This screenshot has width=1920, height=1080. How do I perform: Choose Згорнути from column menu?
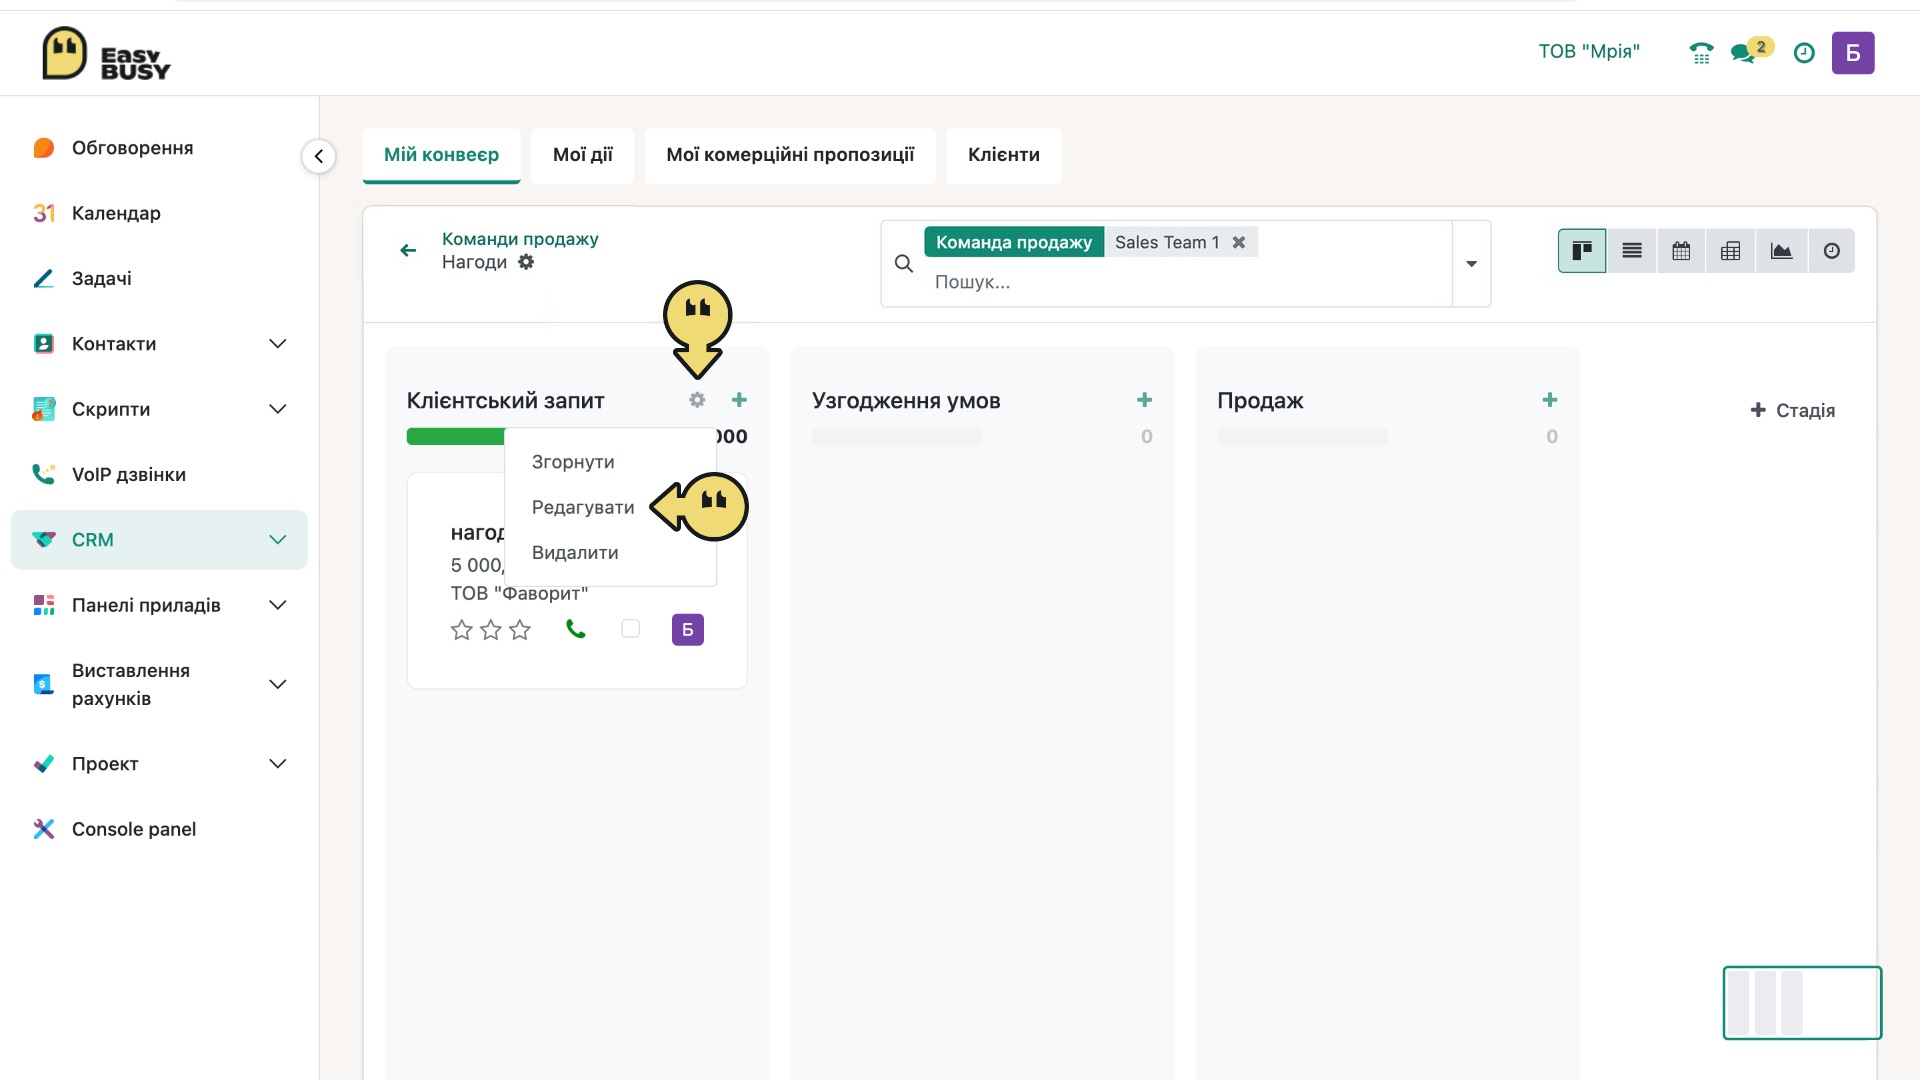tap(573, 462)
